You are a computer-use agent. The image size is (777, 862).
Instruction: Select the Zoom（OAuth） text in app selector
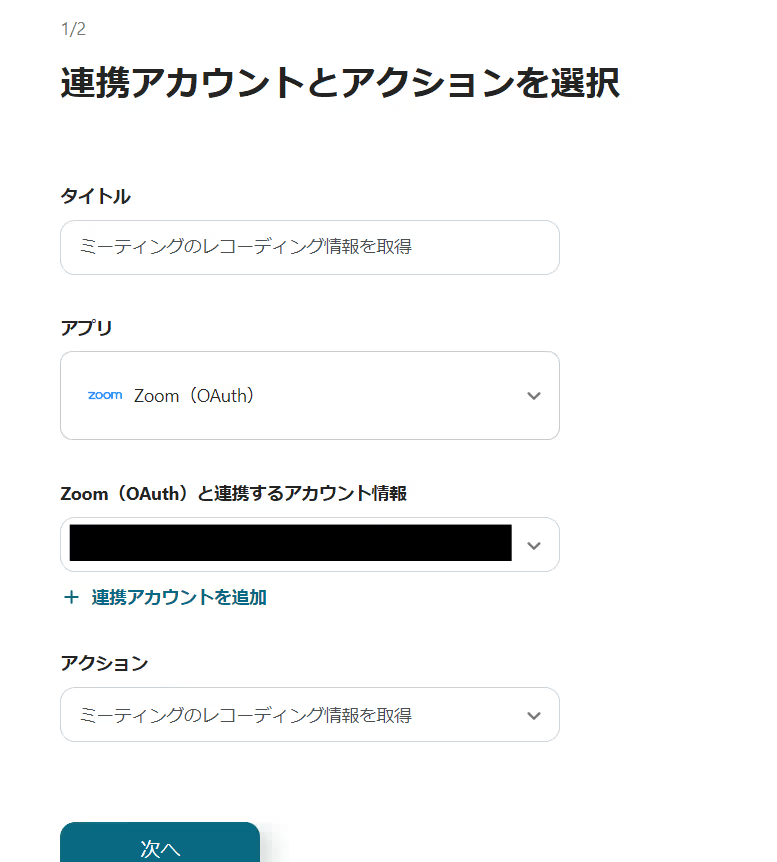(194, 396)
